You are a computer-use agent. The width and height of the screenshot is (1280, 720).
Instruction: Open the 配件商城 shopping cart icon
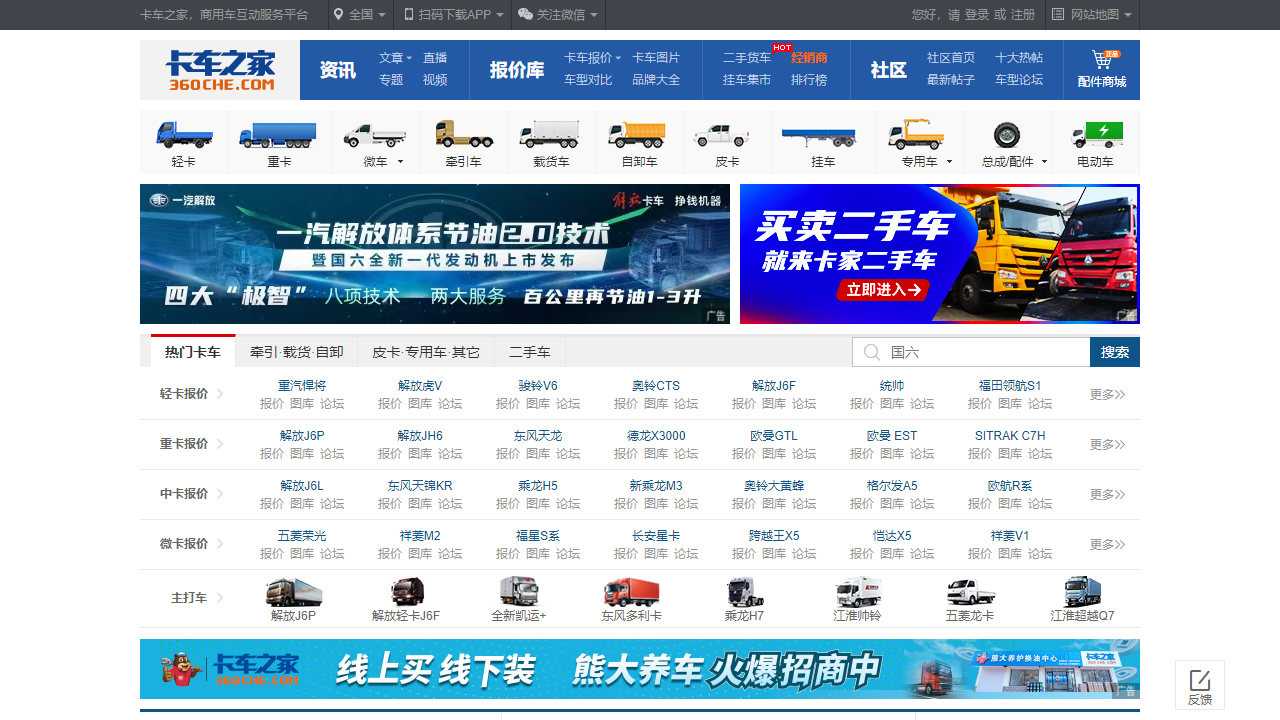tap(1102, 60)
